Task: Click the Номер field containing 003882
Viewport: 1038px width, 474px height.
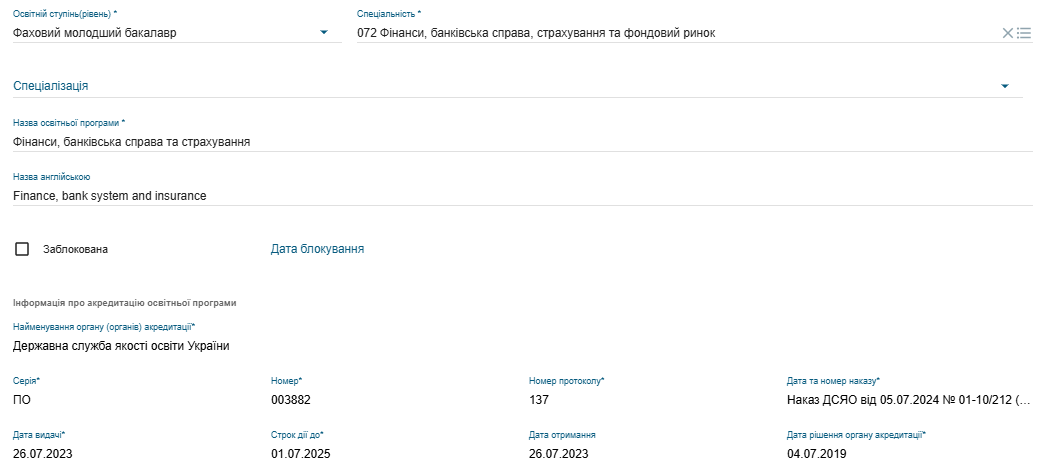Action: [x=393, y=400]
